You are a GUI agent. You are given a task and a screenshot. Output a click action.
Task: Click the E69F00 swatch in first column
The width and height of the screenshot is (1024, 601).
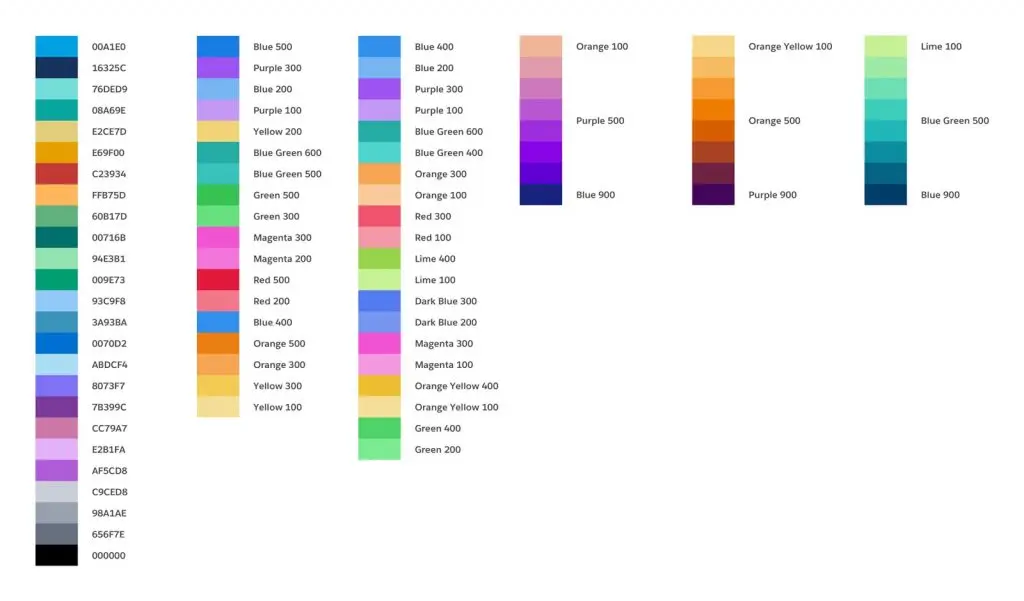(x=56, y=152)
